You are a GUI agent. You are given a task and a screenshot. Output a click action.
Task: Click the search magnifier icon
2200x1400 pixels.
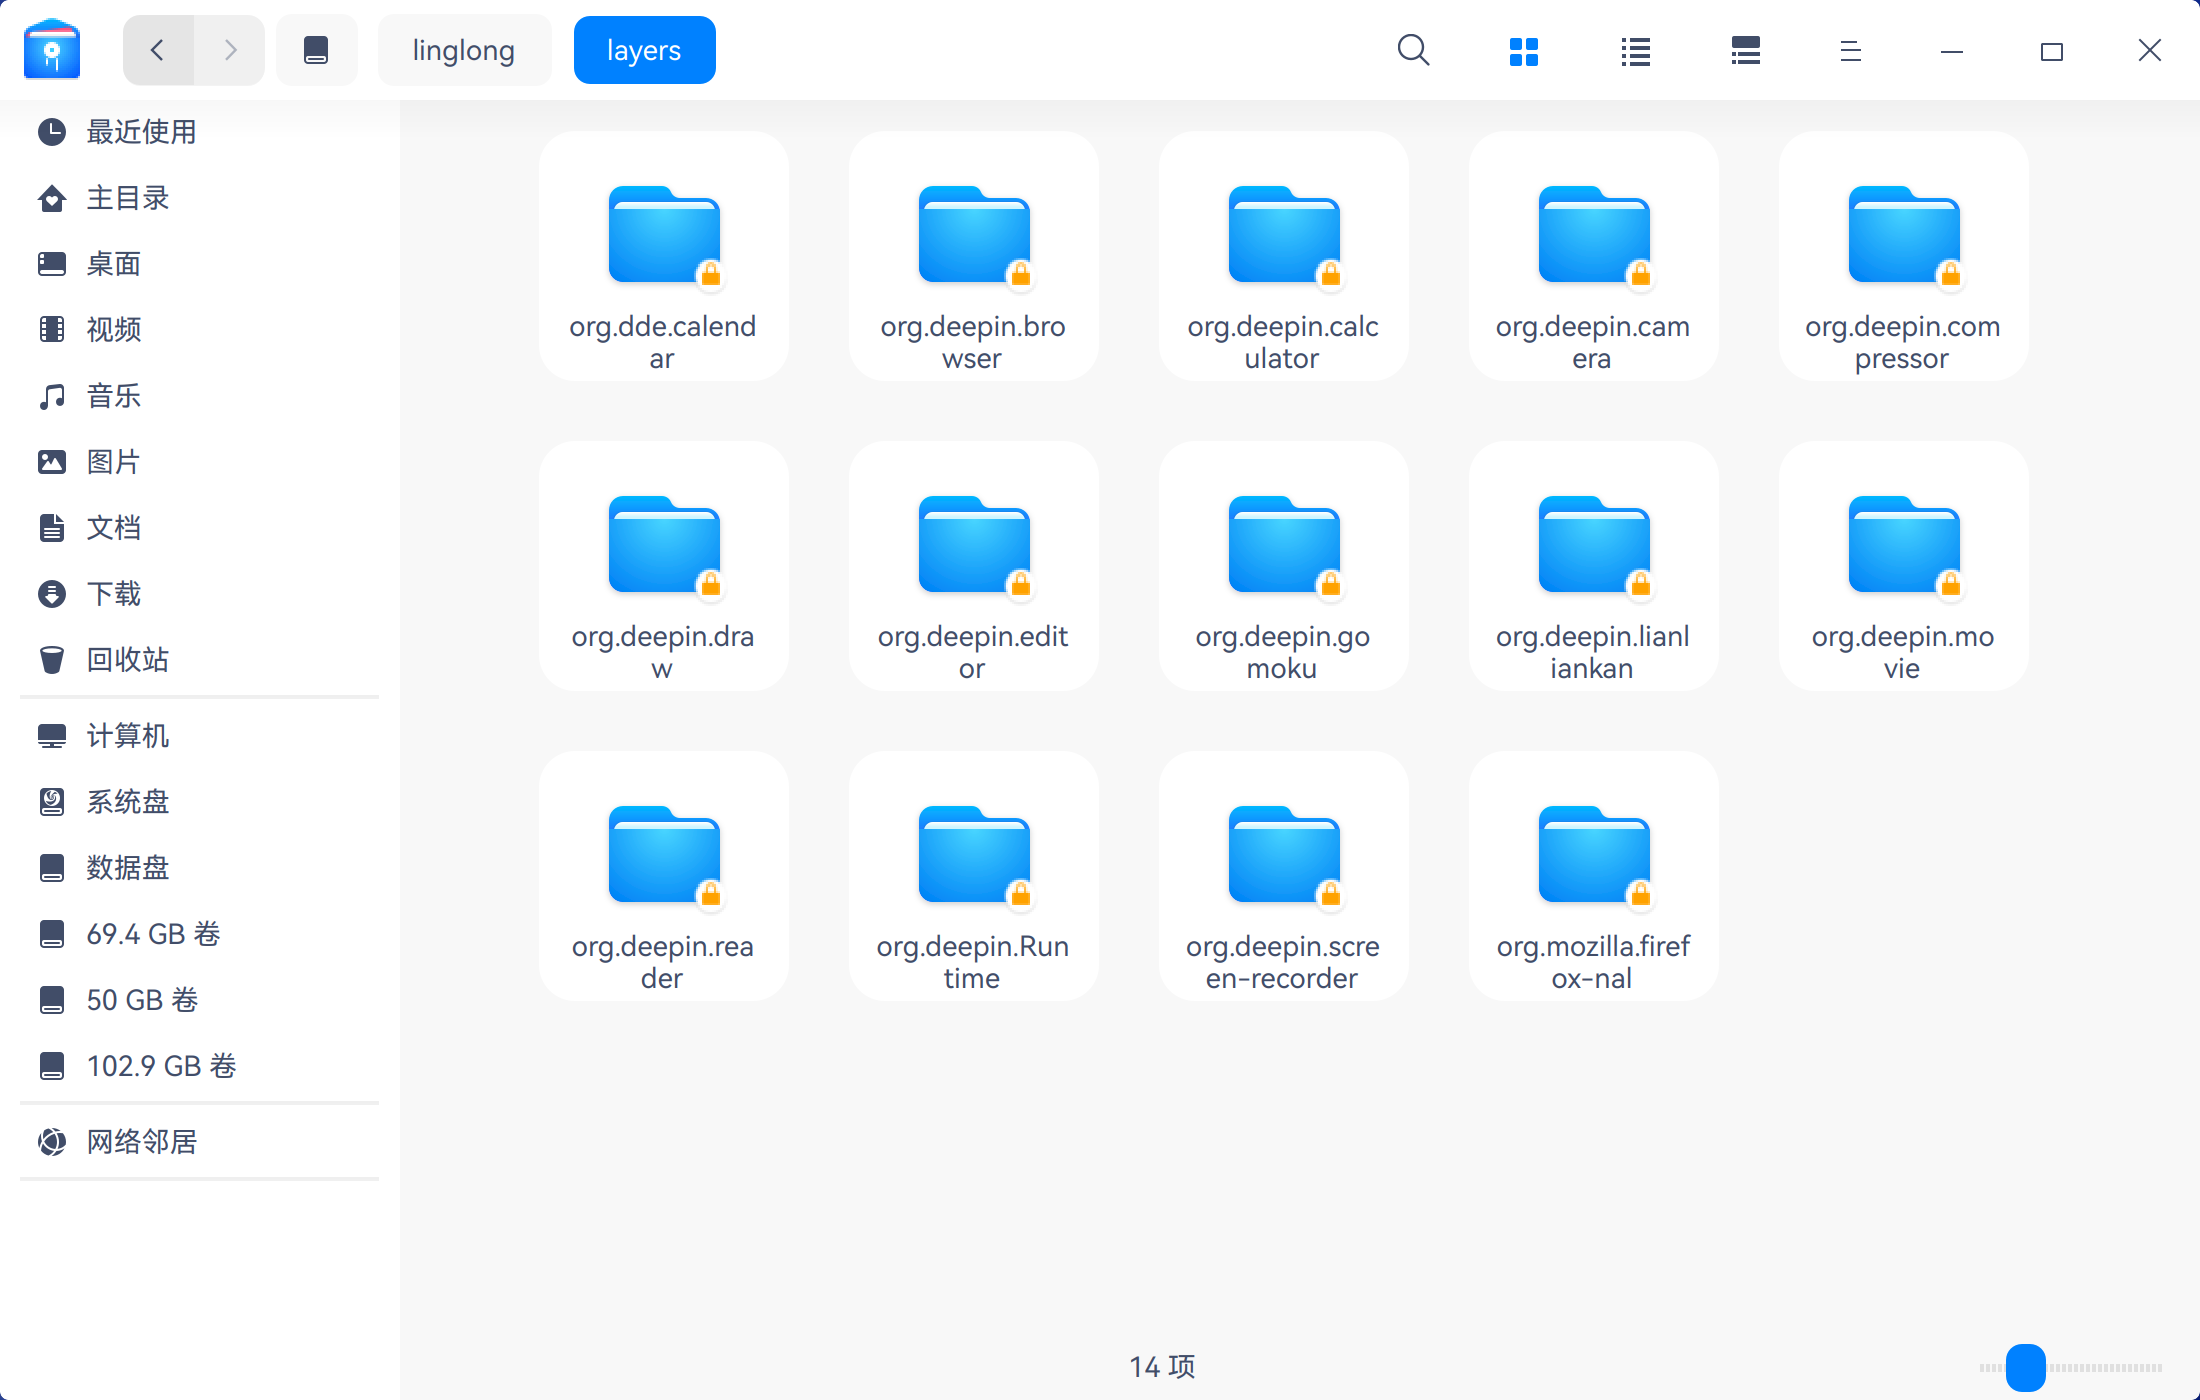coord(1413,50)
